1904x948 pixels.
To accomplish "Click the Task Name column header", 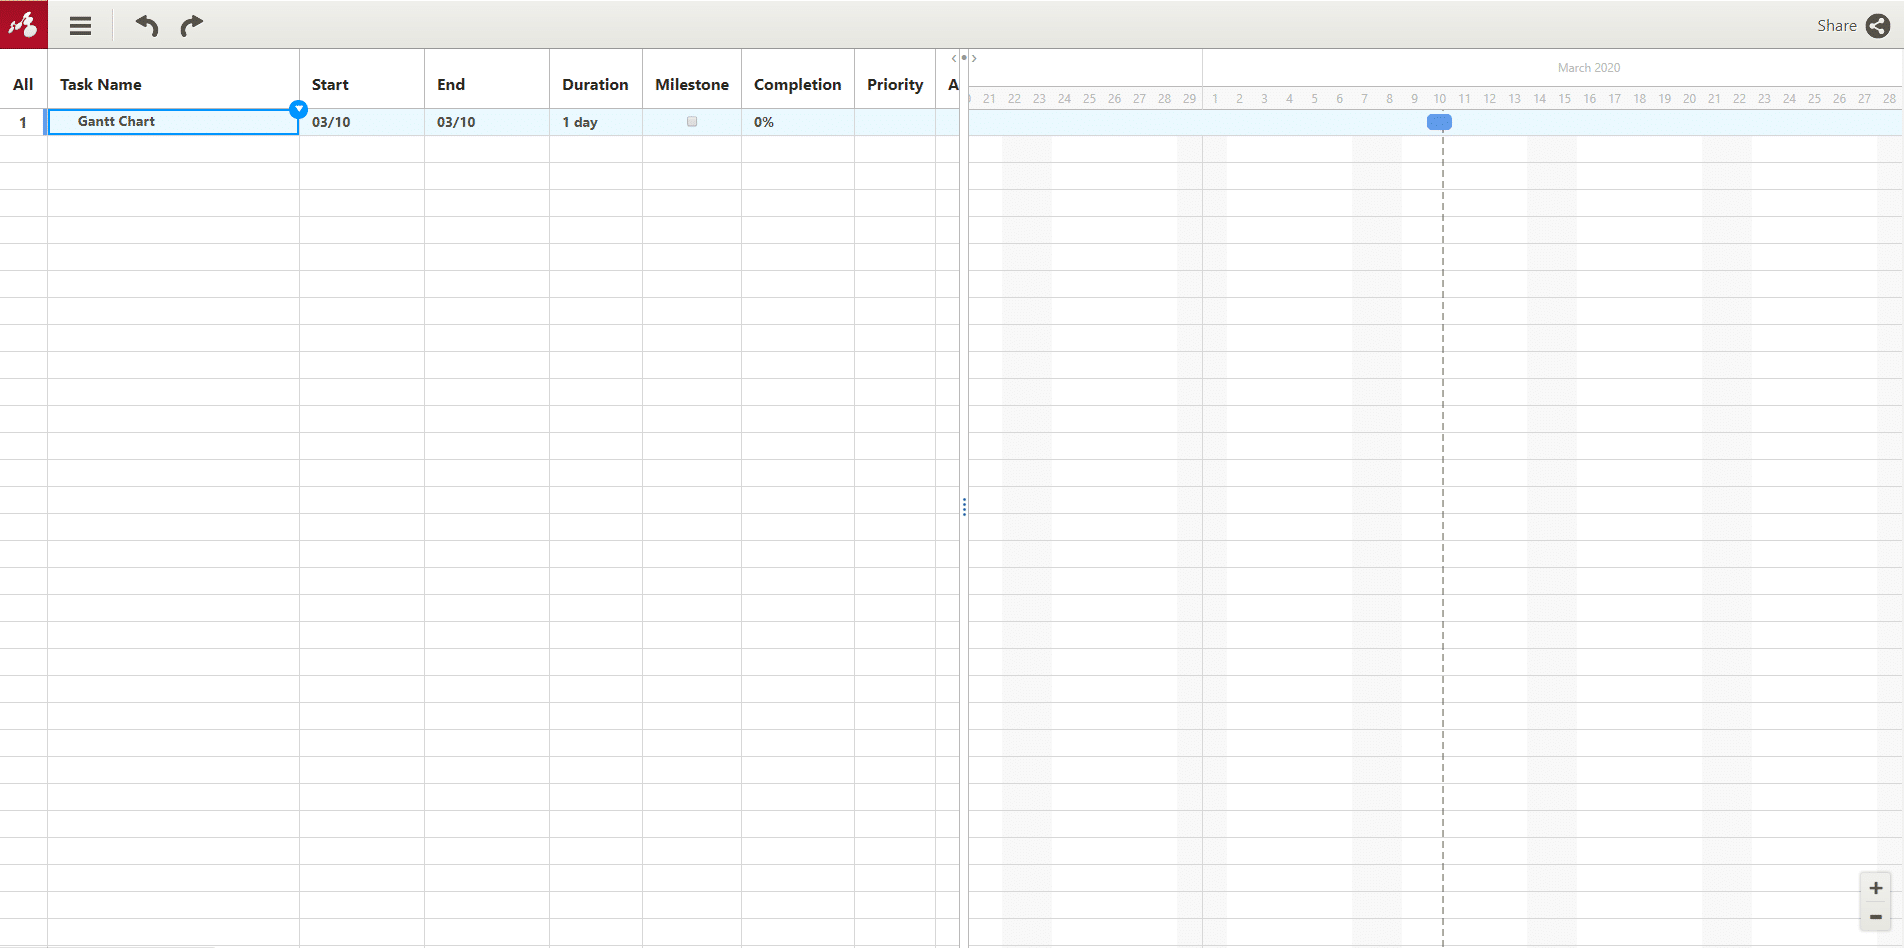I will pos(173,85).
